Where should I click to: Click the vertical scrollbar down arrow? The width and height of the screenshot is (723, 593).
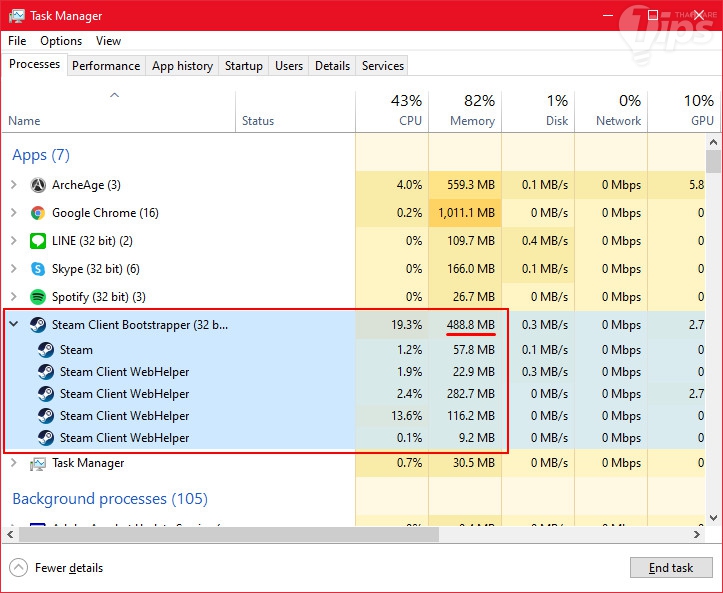coord(713,517)
